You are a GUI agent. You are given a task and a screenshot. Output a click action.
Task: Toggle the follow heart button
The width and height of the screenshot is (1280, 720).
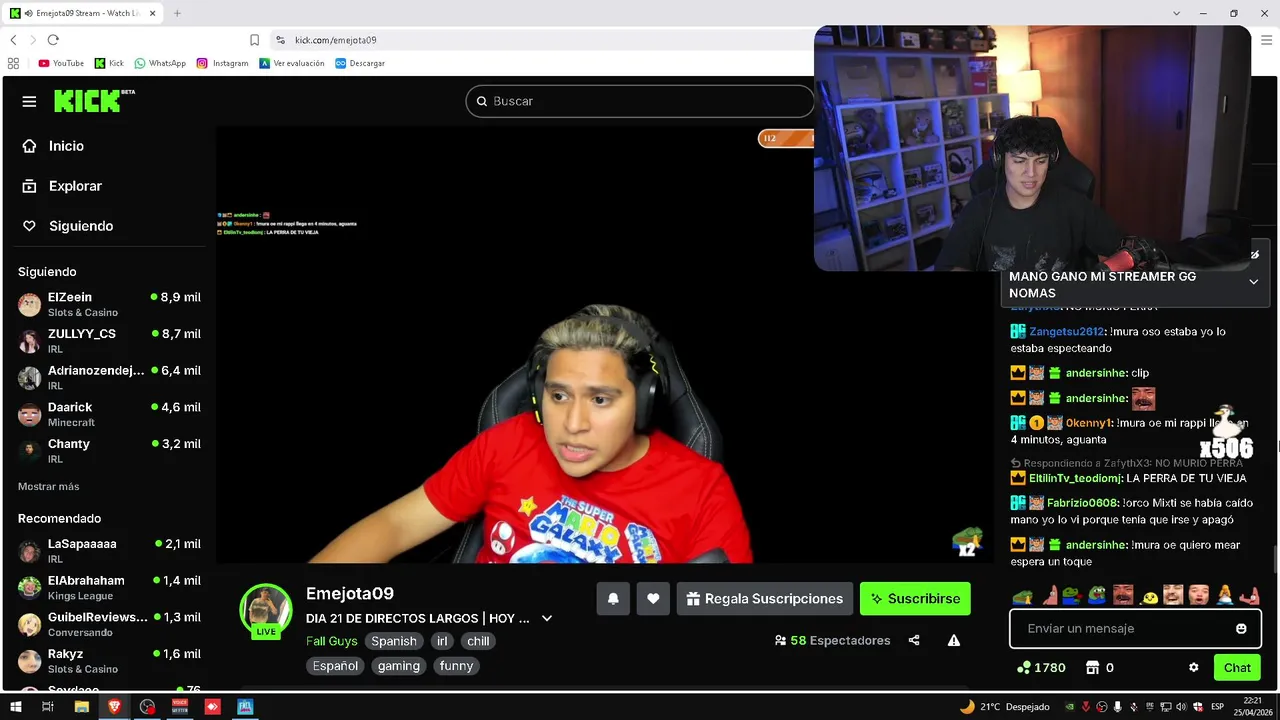coord(653,599)
